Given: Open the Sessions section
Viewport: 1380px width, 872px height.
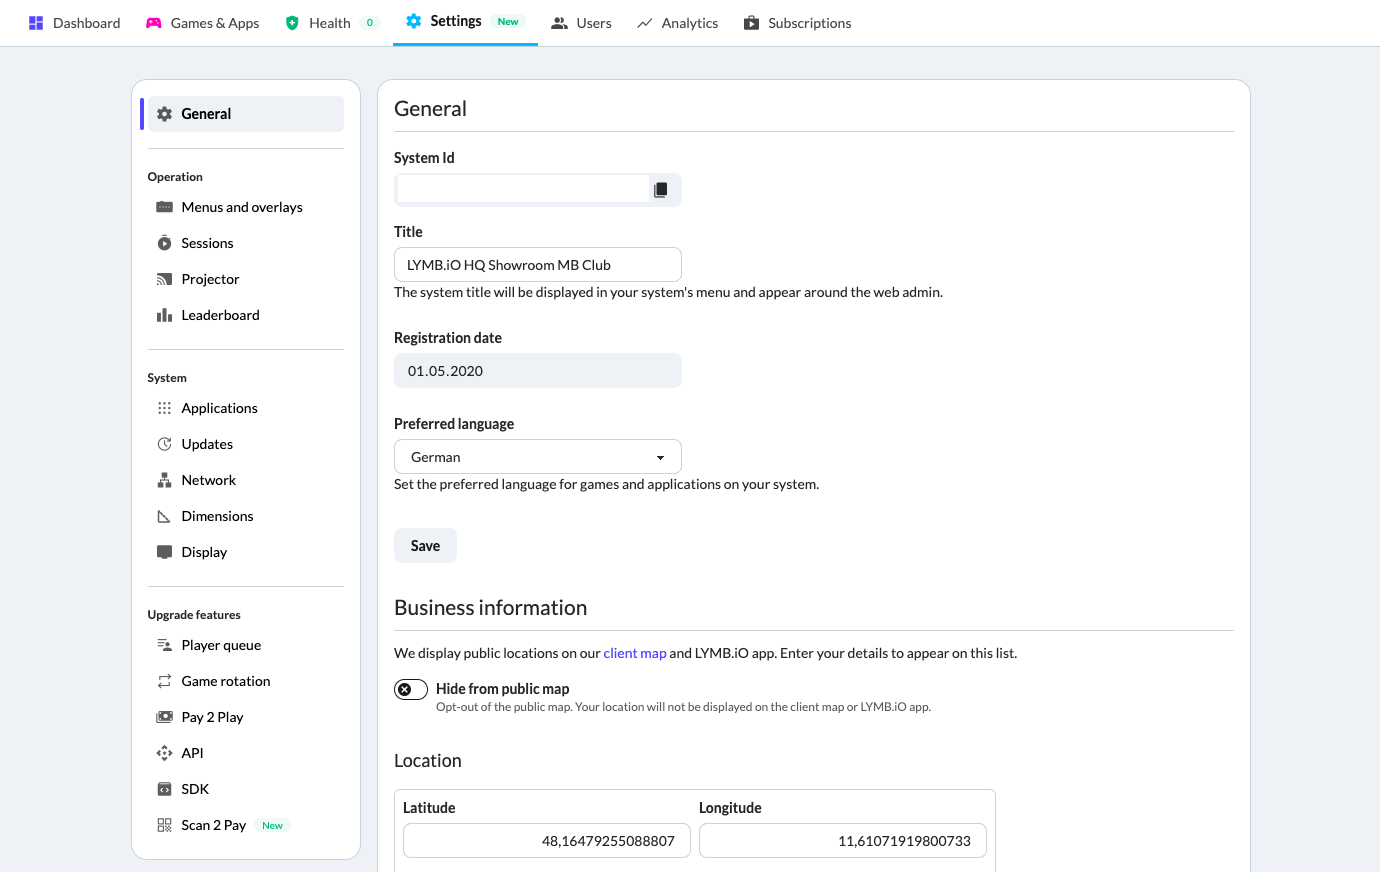Looking at the screenshot, I should 207,243.
